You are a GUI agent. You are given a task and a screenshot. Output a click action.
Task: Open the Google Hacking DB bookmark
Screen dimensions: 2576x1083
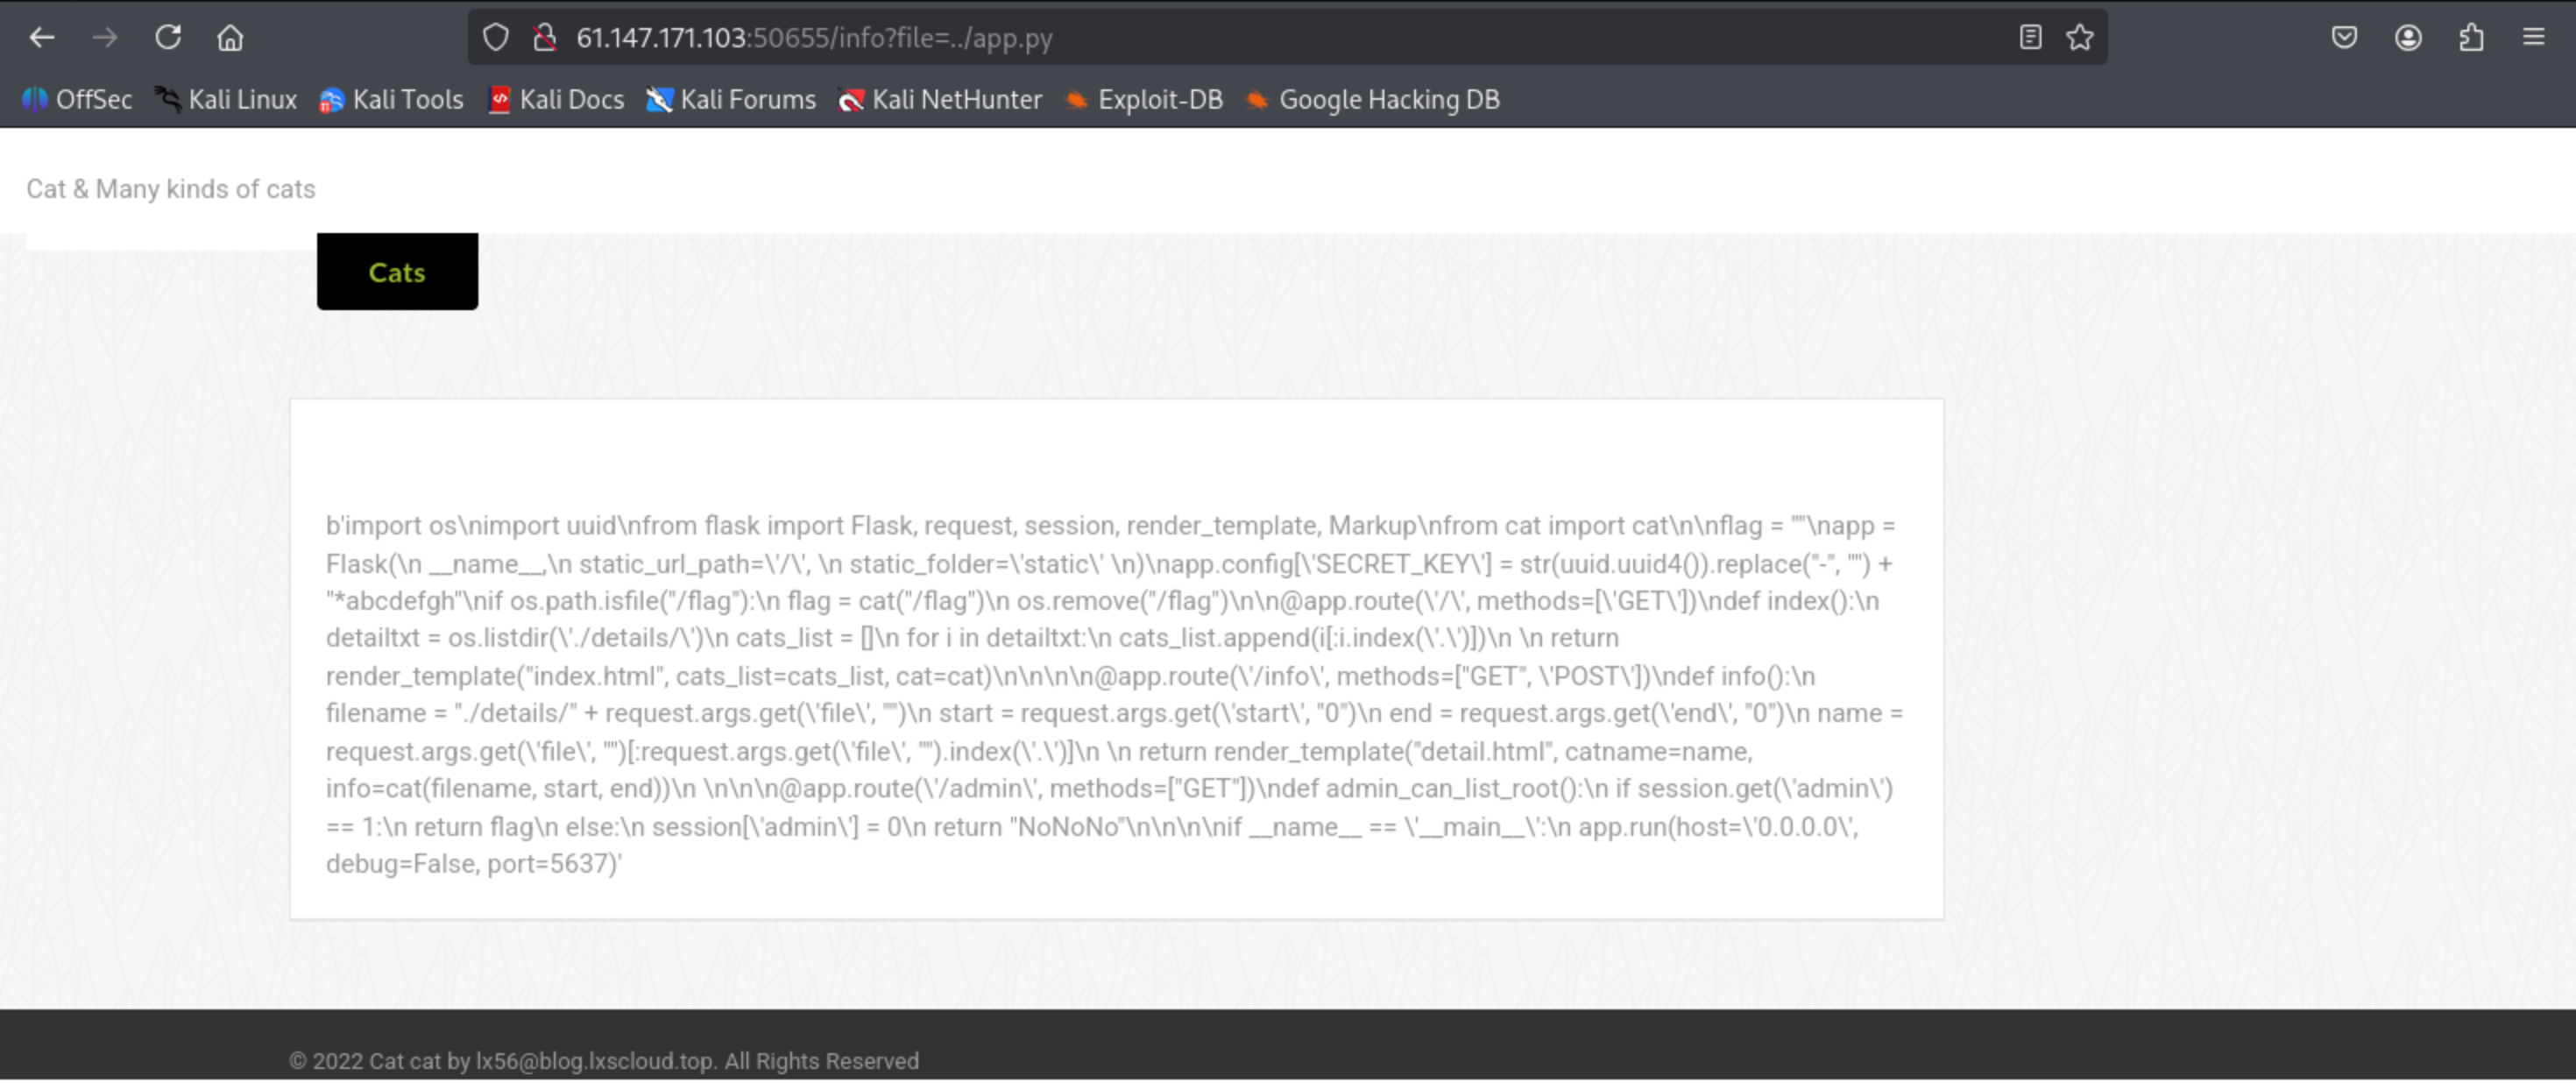(1372, 100)
